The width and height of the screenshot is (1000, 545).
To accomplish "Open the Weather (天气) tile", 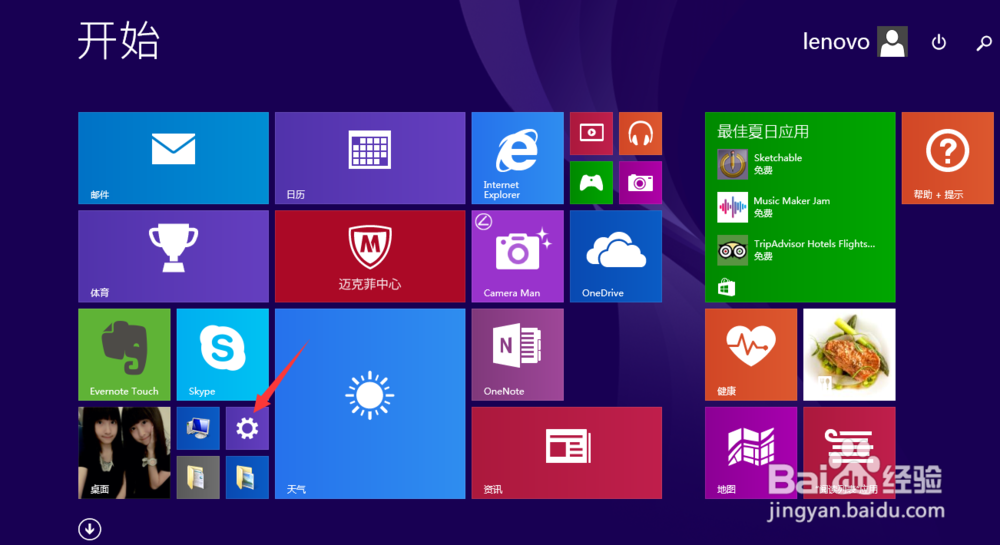I will [370, 403].
